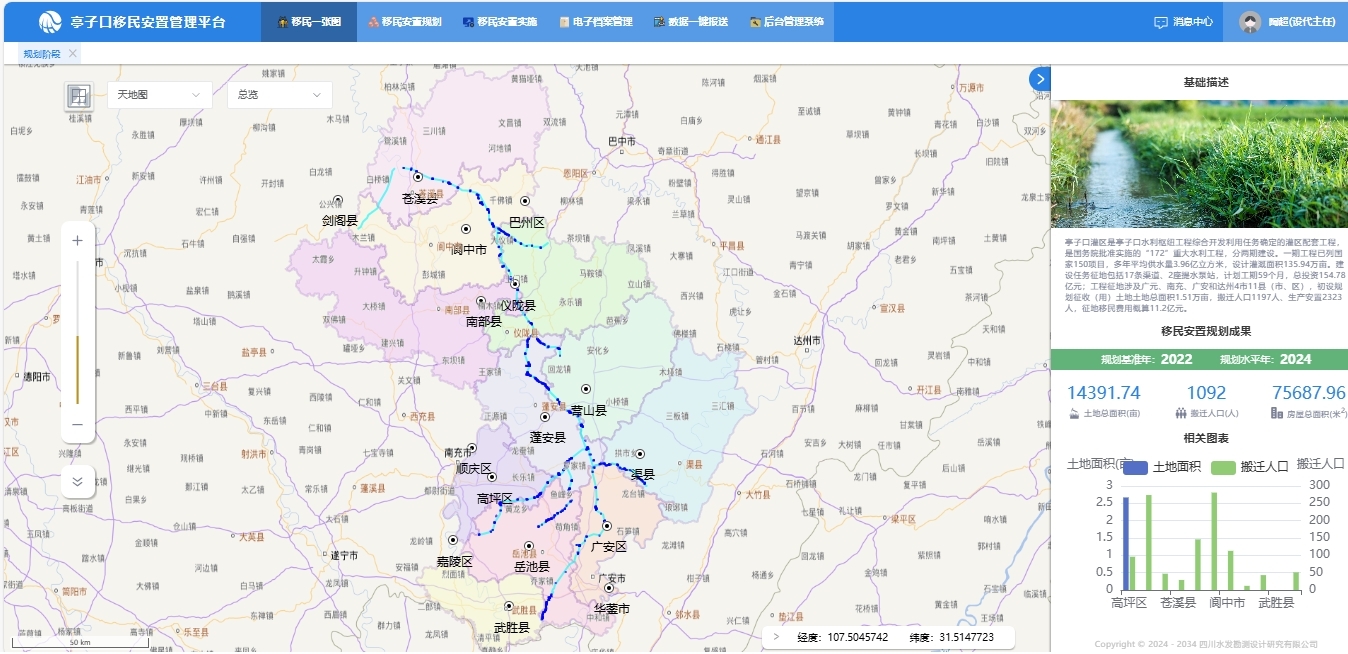Viewport: 1348px width, 654px height.
Task: Open the 消息中心 message center
Action: point(1183,22)
